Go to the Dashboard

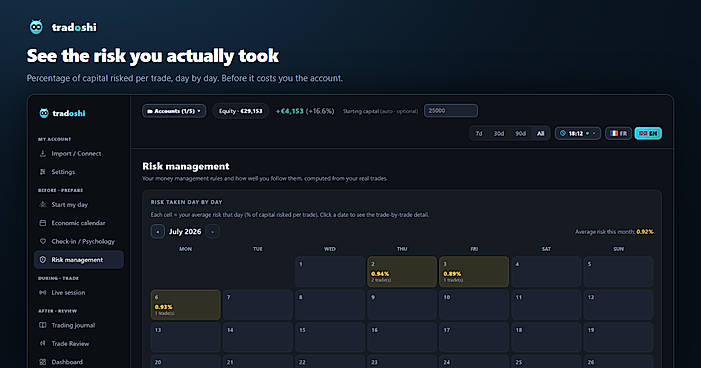tap(79, 362)
